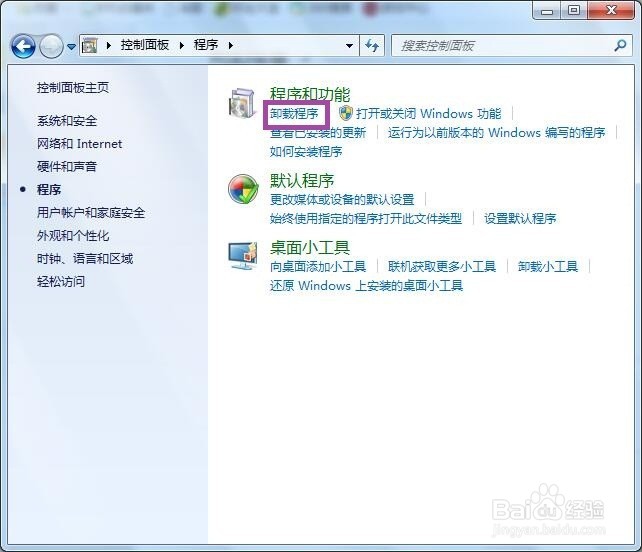Open 网络和 Internet category in sidebar
The image size is (642, 552).
point(79,144)
